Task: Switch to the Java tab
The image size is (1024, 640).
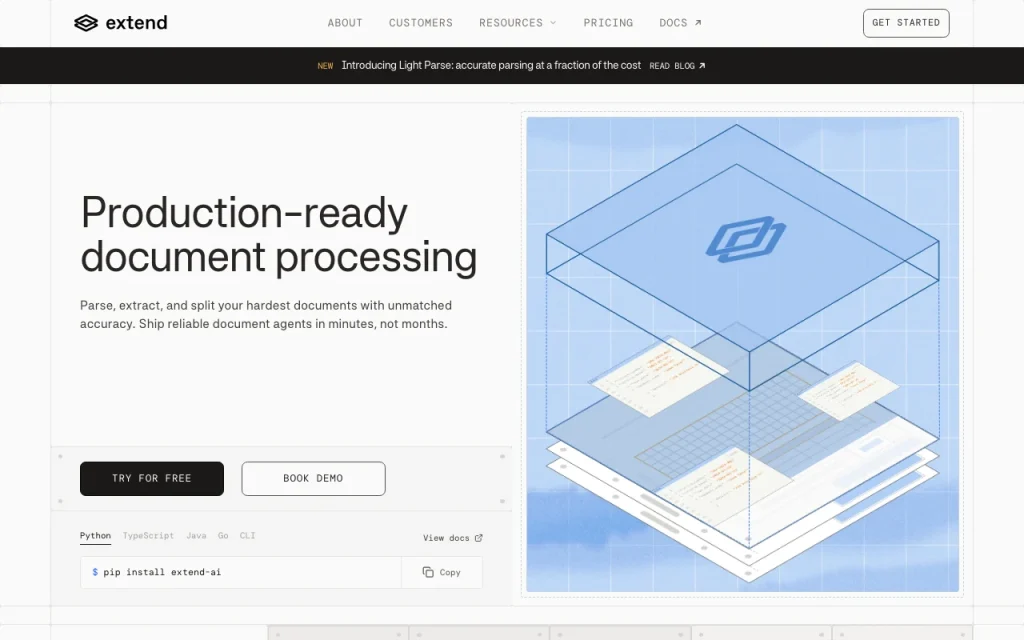Action: click(196, 536)
